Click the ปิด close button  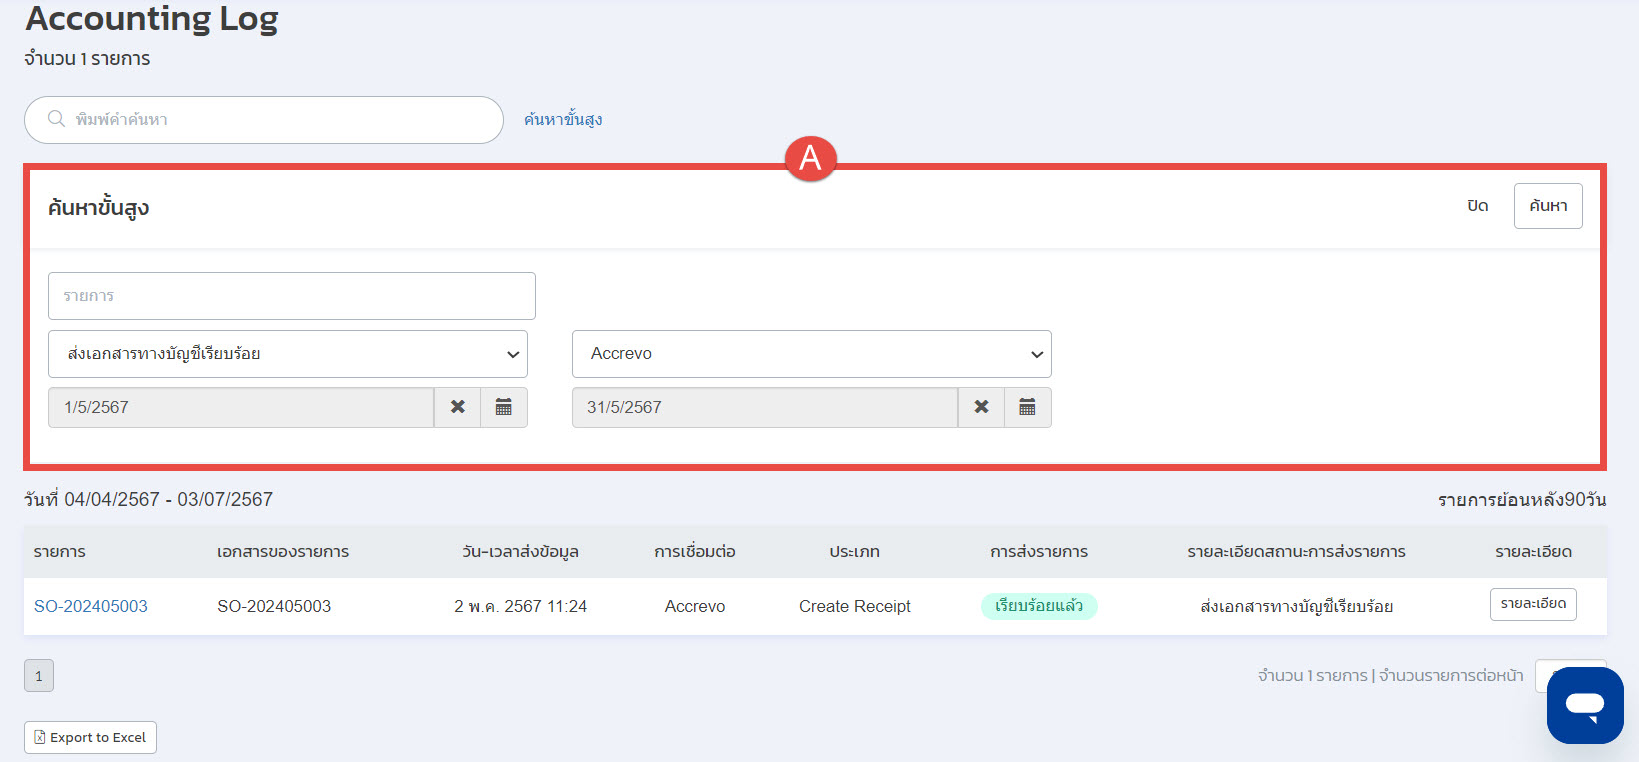(1478, 206)
